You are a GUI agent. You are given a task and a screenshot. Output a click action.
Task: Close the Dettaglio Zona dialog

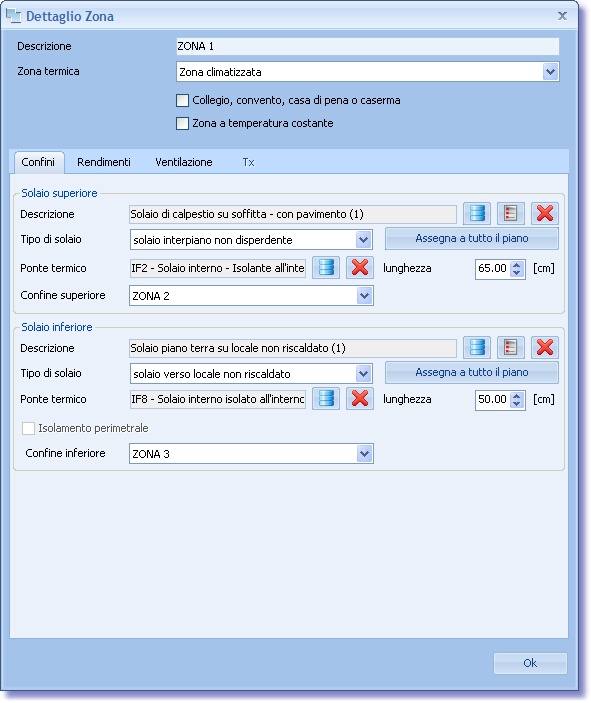click(x=562, y=16)
